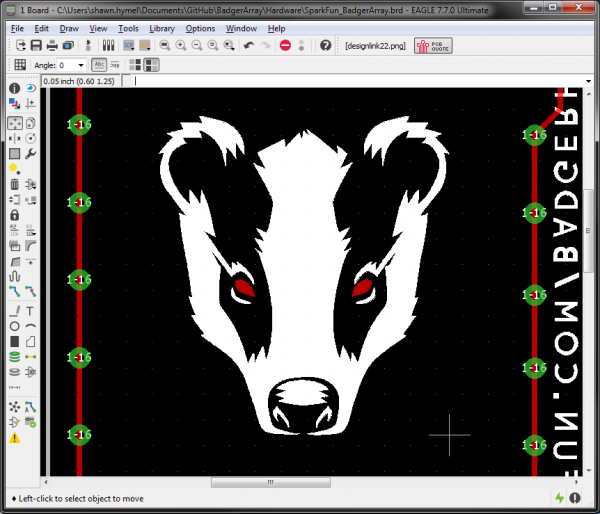Screen dimensions: 600x514
Task: Select the Move tool
Action: click(15, 123)
